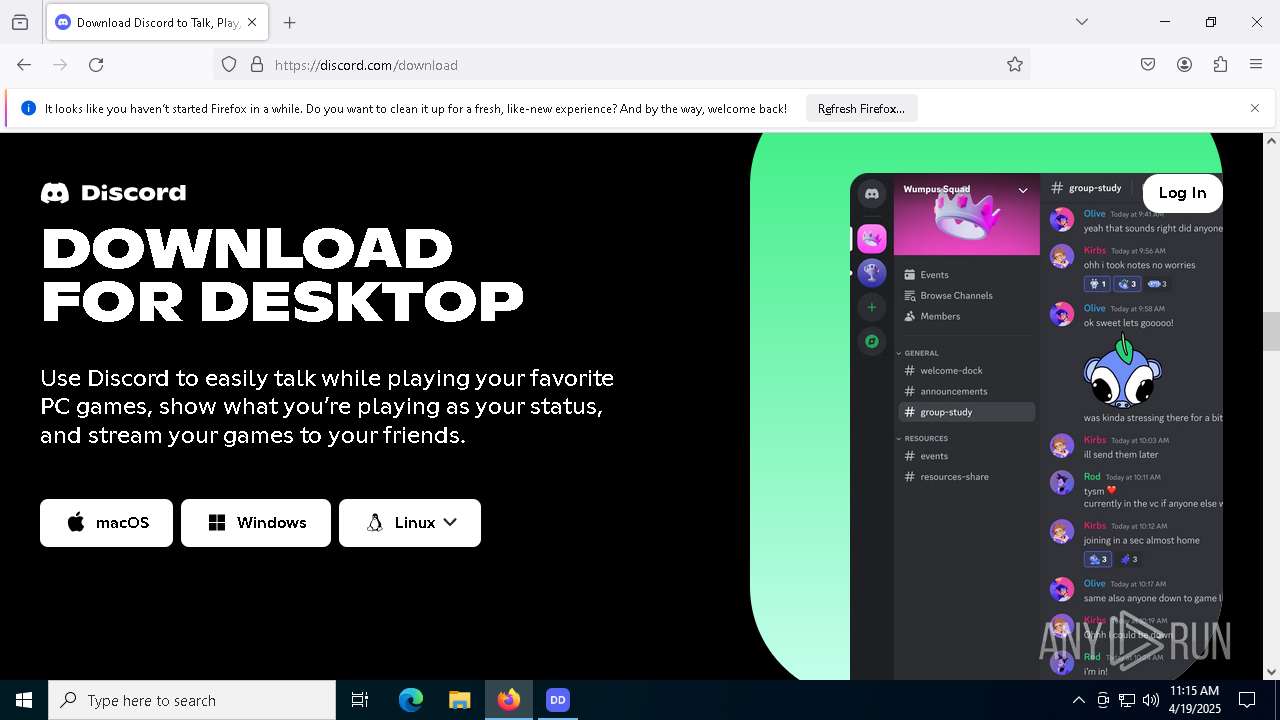Select the resources-share channel
Viewport: 1280px width, 720px height.
[946, 477]
